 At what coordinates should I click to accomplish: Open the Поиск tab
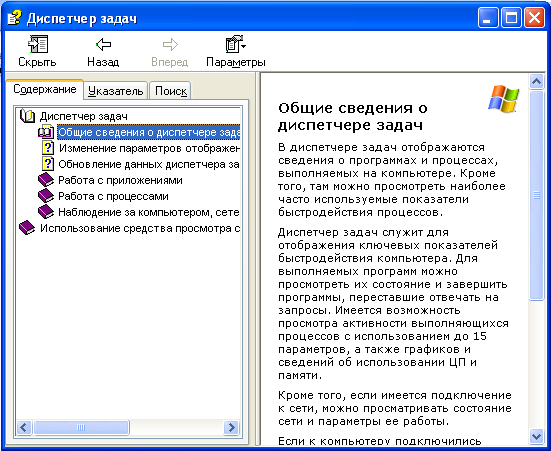coord(170,91)
